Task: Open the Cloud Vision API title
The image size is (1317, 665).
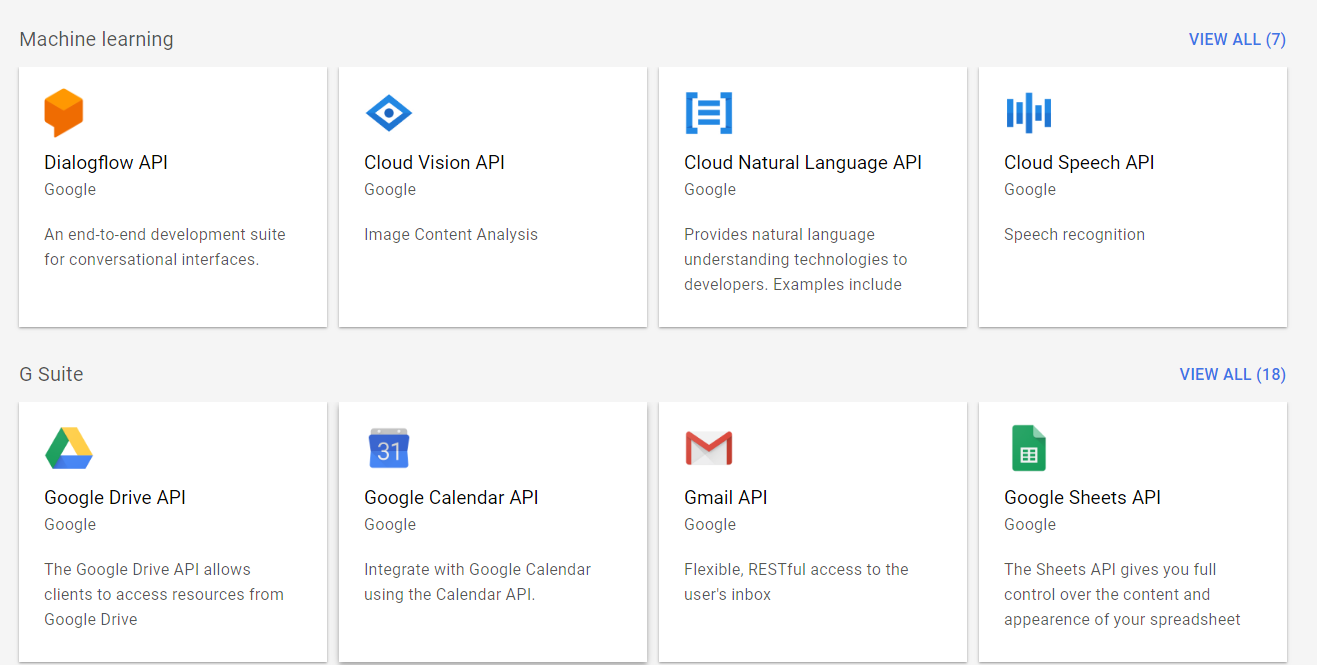Action: coord(434,162)
